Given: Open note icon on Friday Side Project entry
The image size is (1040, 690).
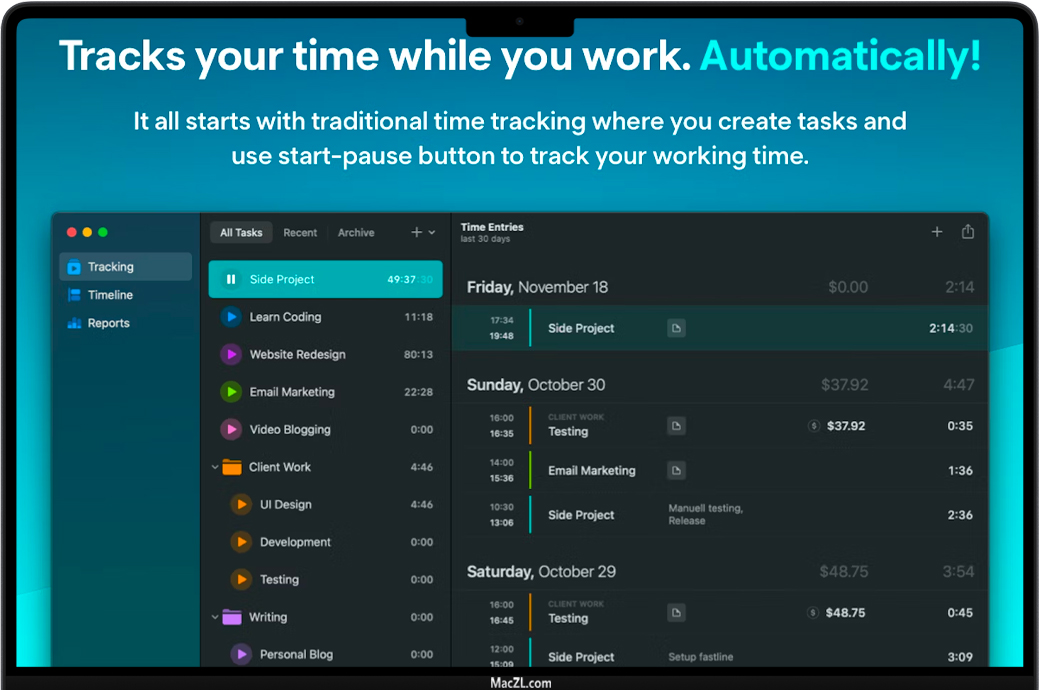Looking at the screenshot, I should (x=676, y=328).
